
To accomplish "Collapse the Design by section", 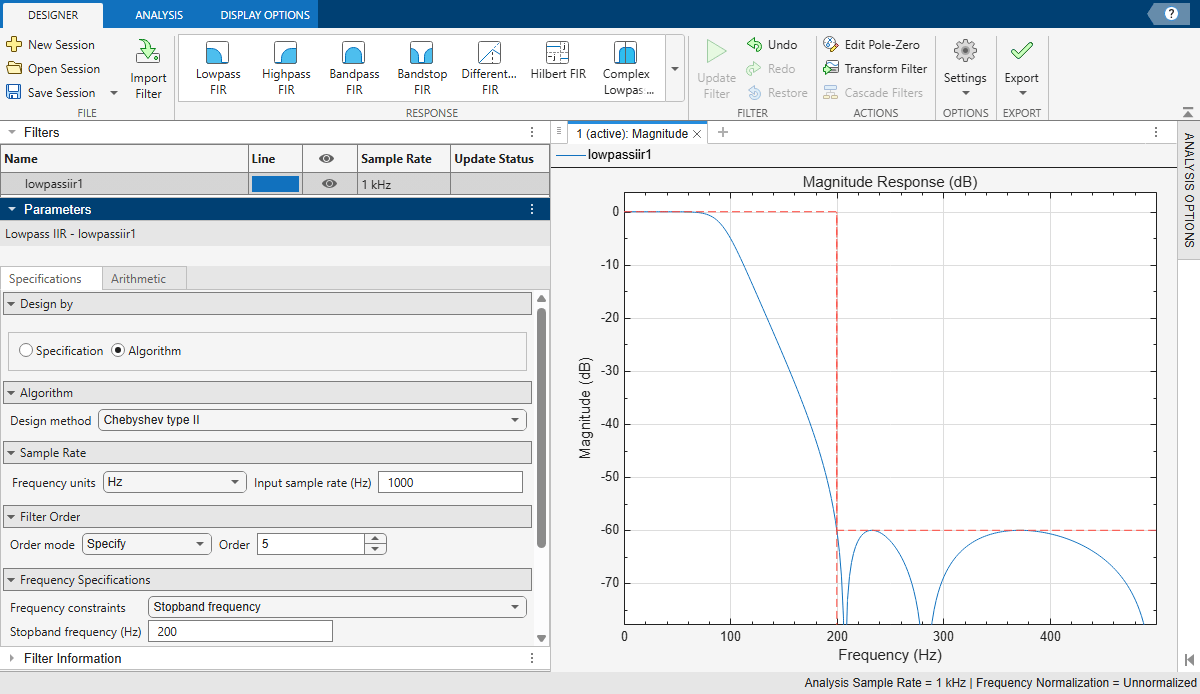I will pos(11,304).
